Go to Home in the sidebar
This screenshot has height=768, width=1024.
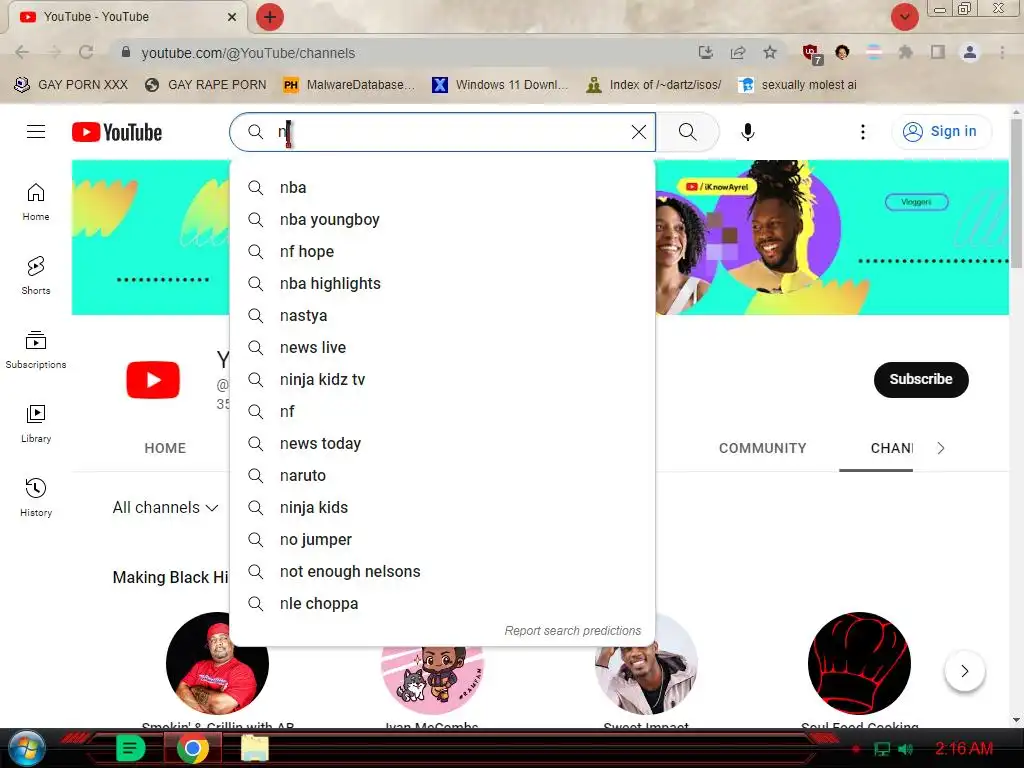(x=36, y=202)
